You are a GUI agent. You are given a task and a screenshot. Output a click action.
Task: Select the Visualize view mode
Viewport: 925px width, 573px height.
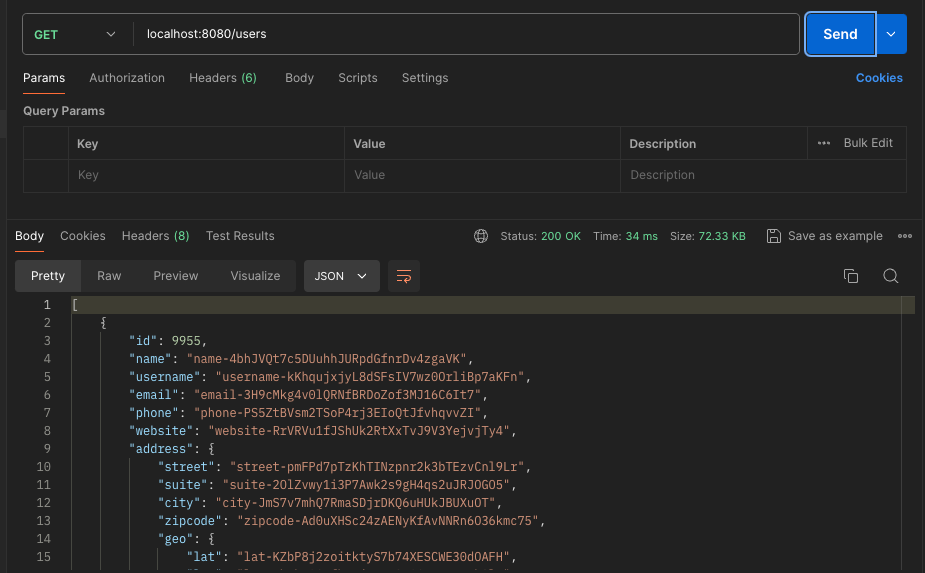(x=255, y=276)
